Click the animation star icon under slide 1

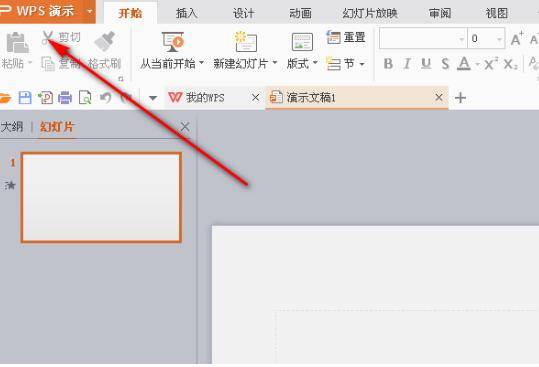point(11,186)
